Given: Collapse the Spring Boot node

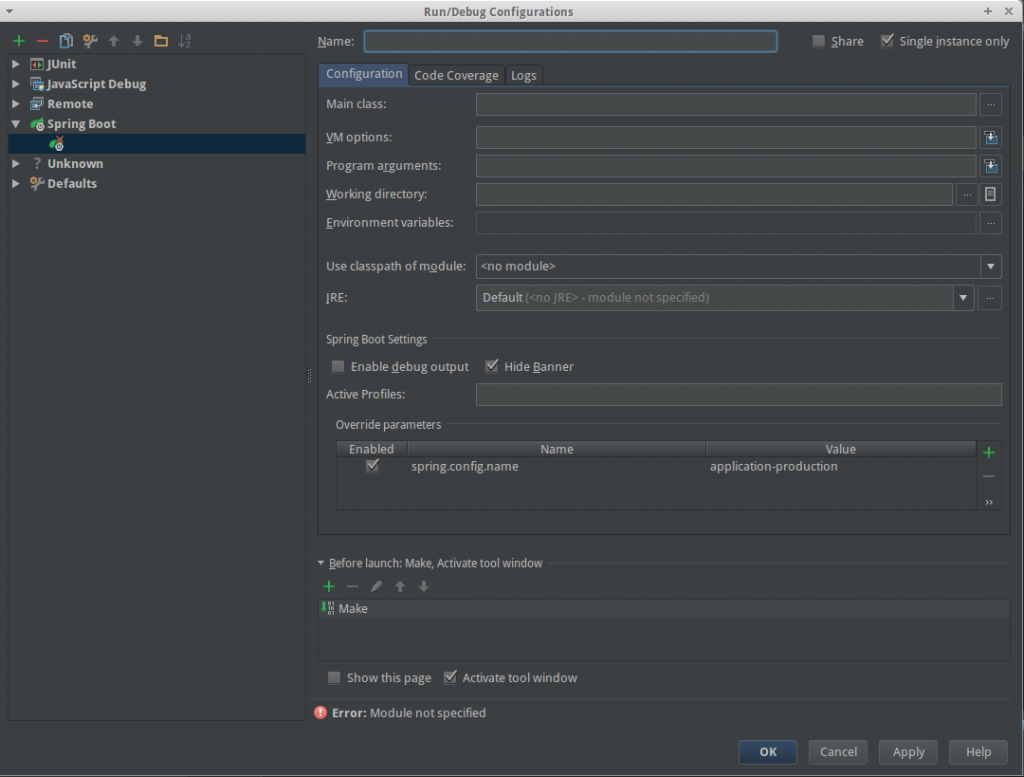Looking at the screenshot, I should [x=16, y=123].
